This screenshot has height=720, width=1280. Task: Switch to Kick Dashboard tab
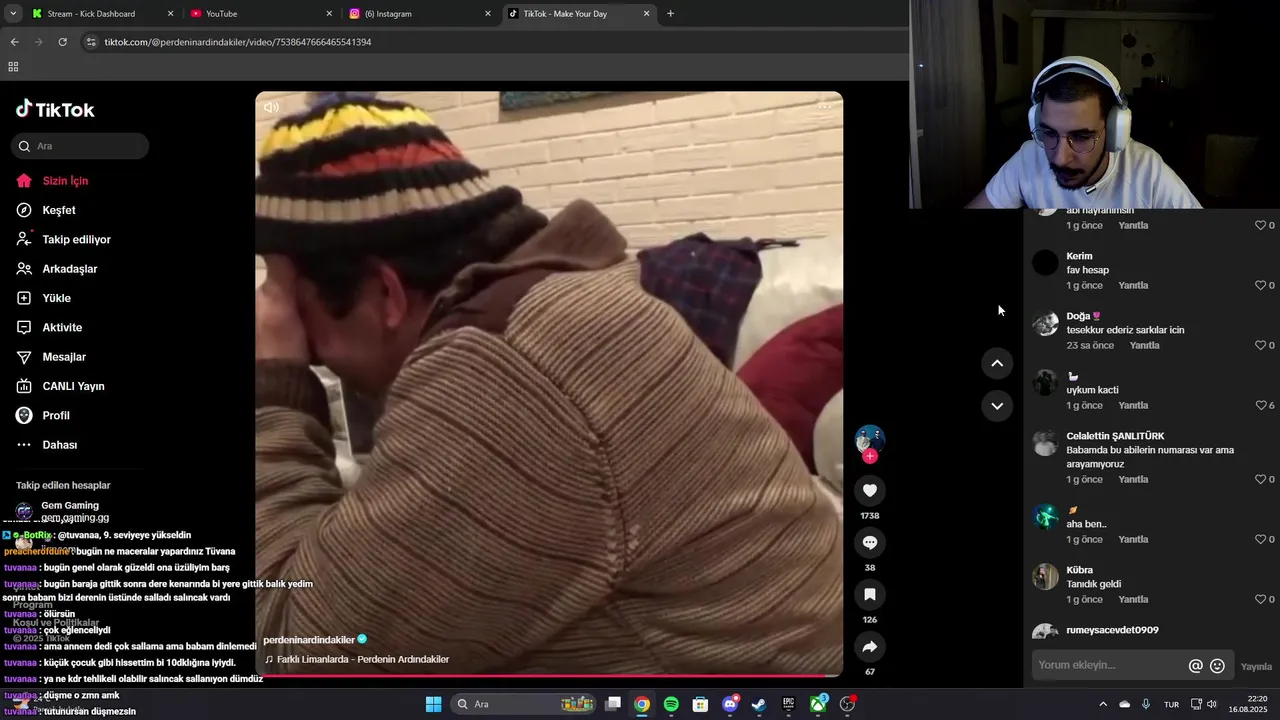pyautogui.click(x=102, y=14)
